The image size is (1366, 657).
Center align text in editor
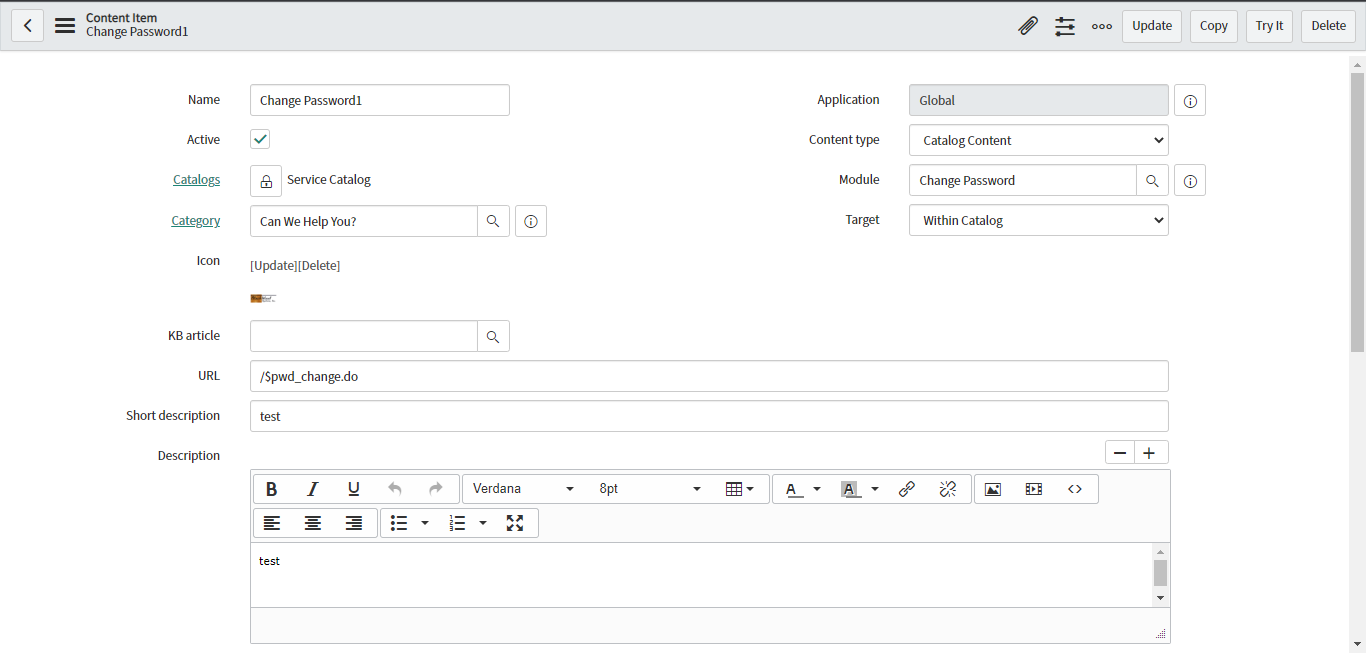pyautogui.click(x=313, y=523)
